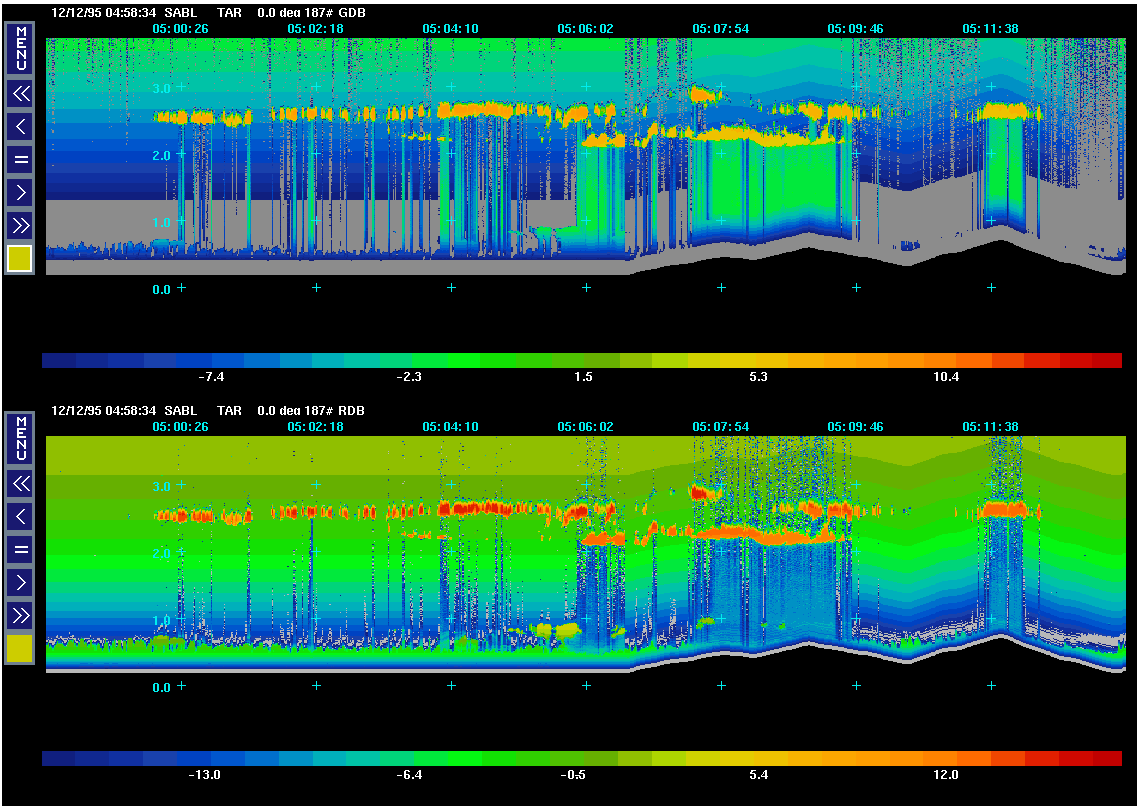The height and width of the screenshot is (810, 1141).
Task: Select the 05:09:46 time marker in the bottom plot
Action: tap(855, 427)
